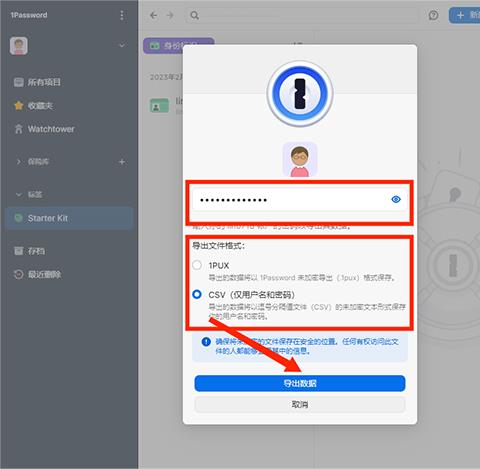The height and width of the screenshot is (469, 480).
Task: Expand the sidebar account switcher chevron
Action: 122,45
